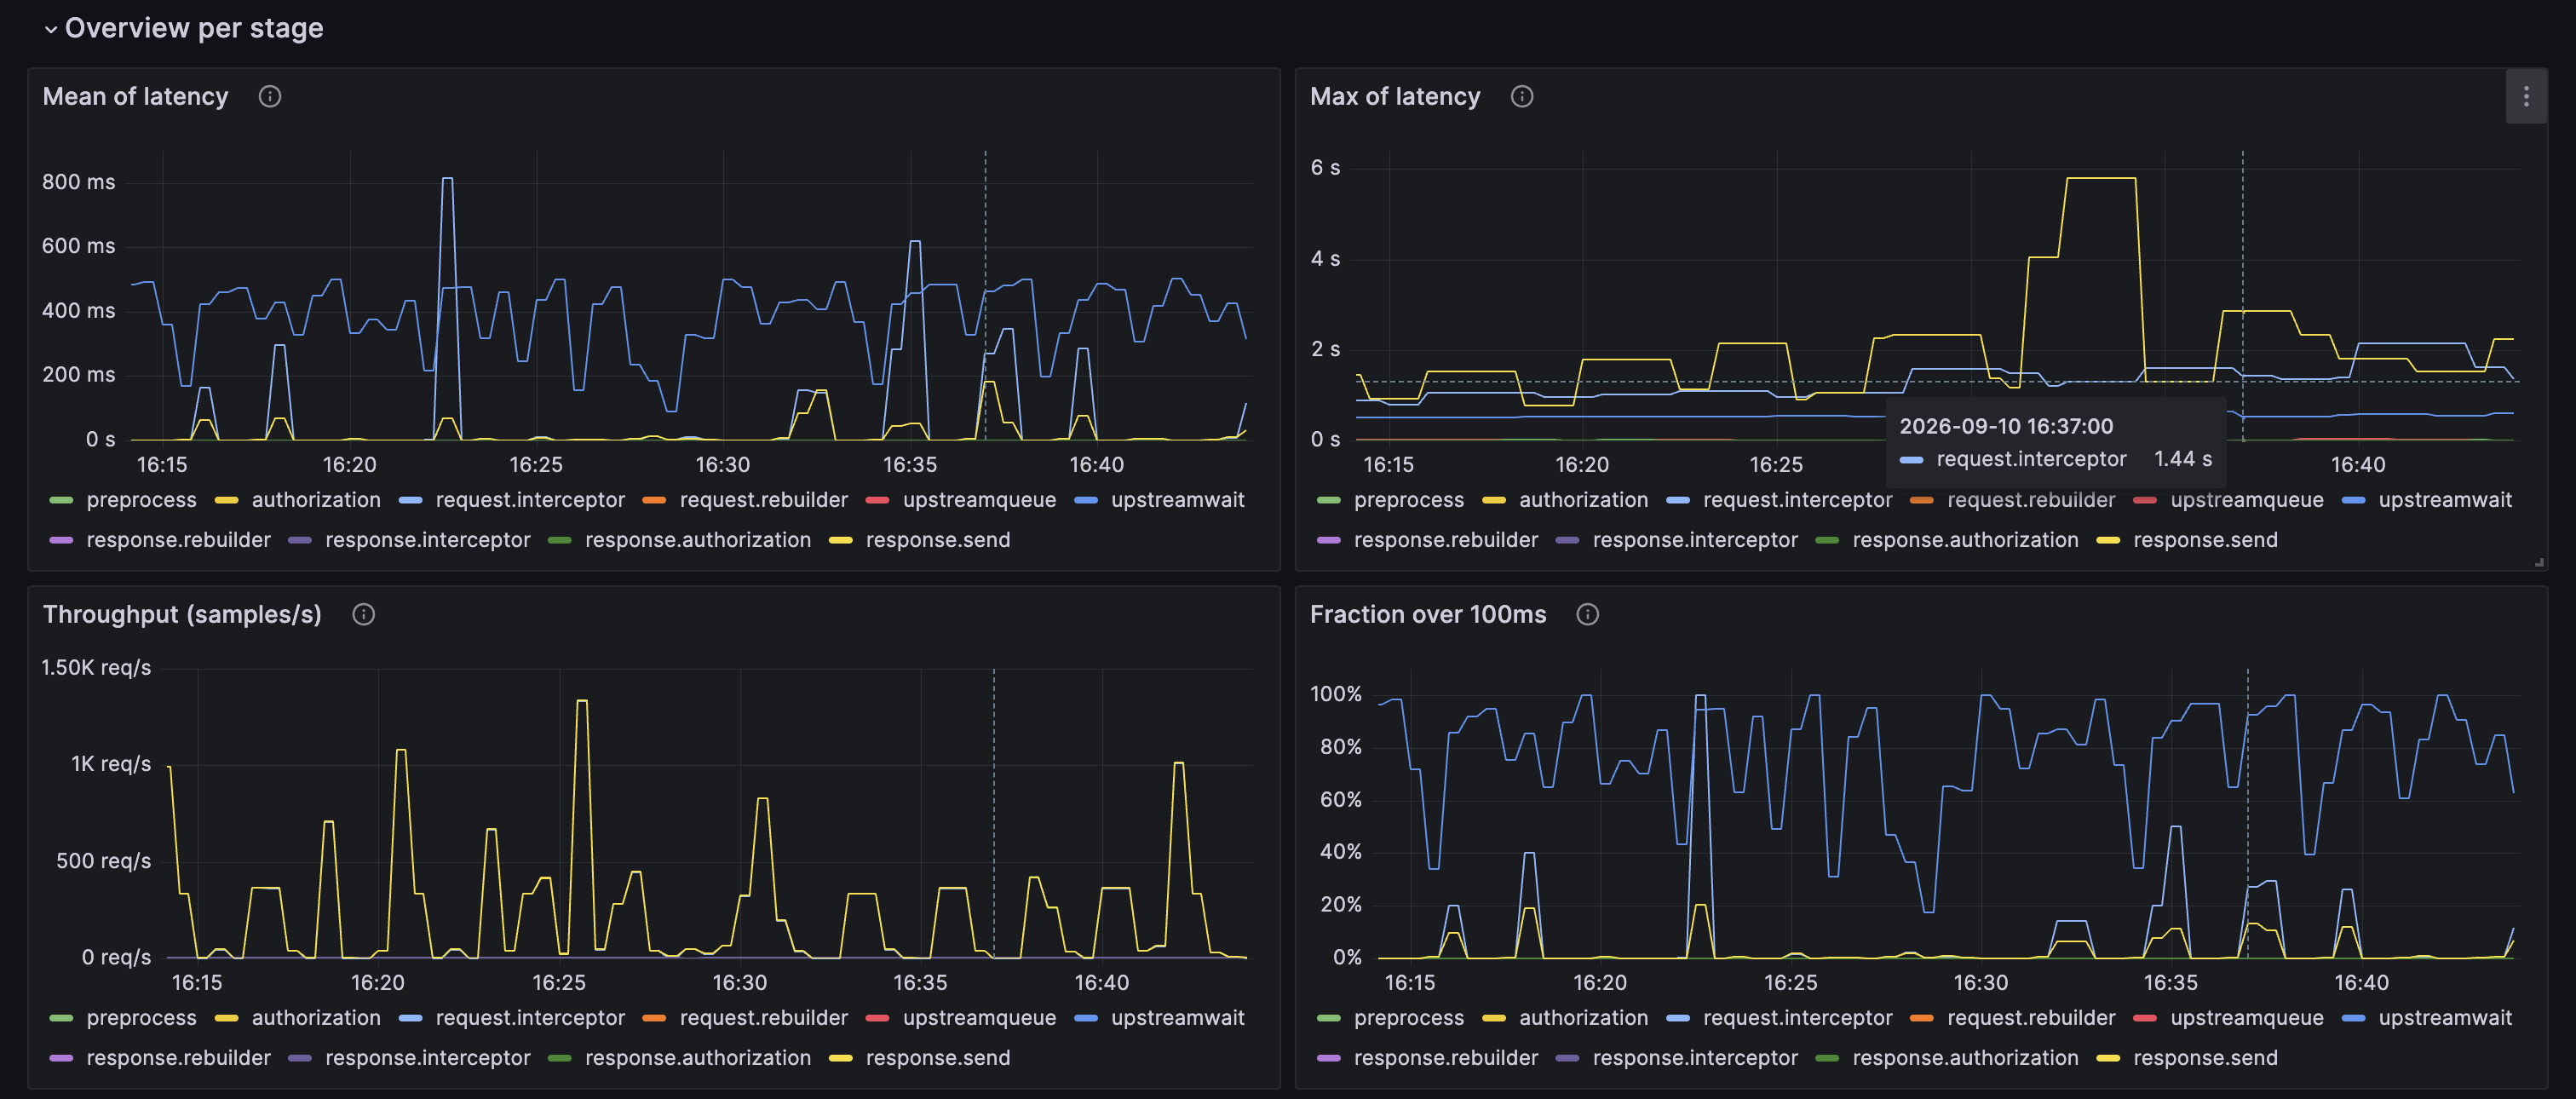Toggle response.authorization in Max of latency legend
Viewport: 2576px width, 1099px height.
tap(1965, 540)
